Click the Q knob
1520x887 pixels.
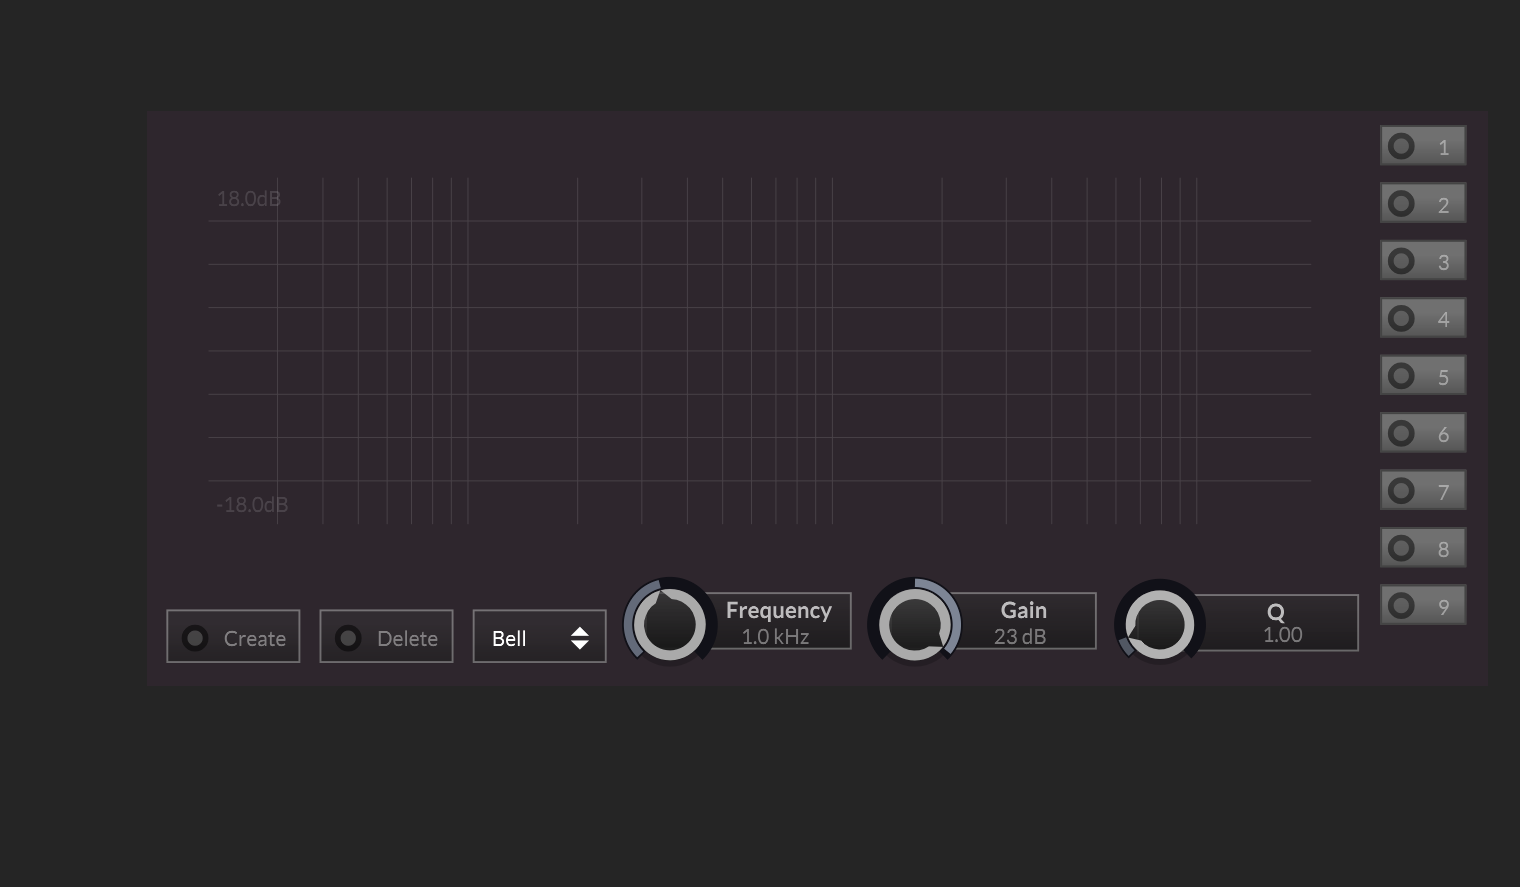[1160, 625]
